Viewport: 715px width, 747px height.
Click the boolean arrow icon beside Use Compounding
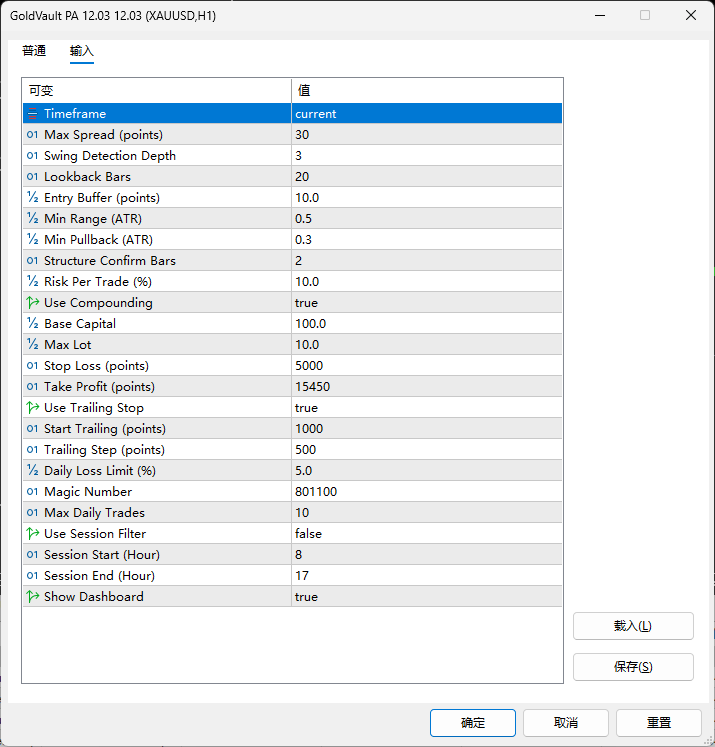coord(32,303)
